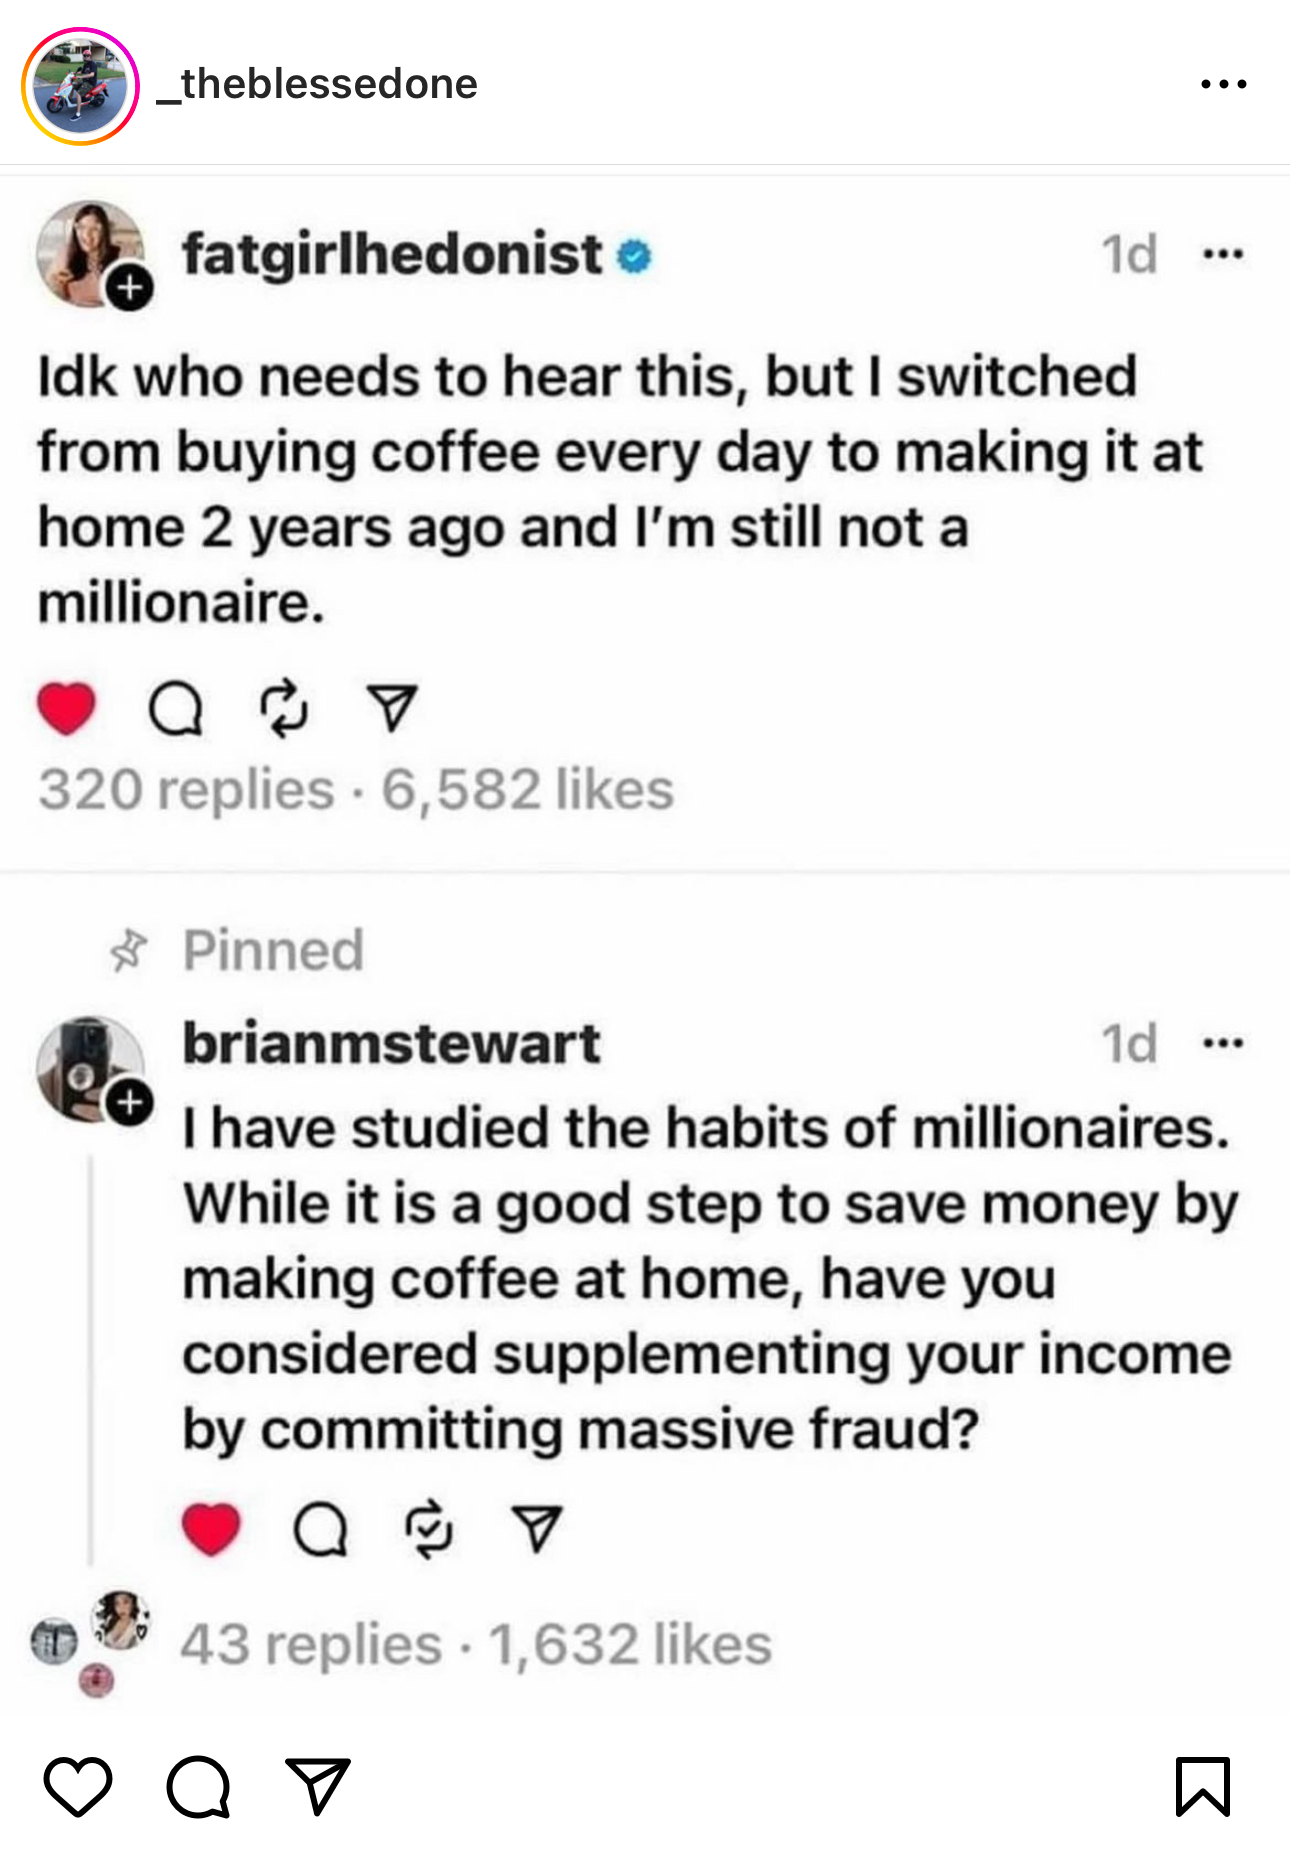Open the _theblessedone username link
Image resolution: width=1290 pixels, height=1850 pixels.
pos(318,84)
